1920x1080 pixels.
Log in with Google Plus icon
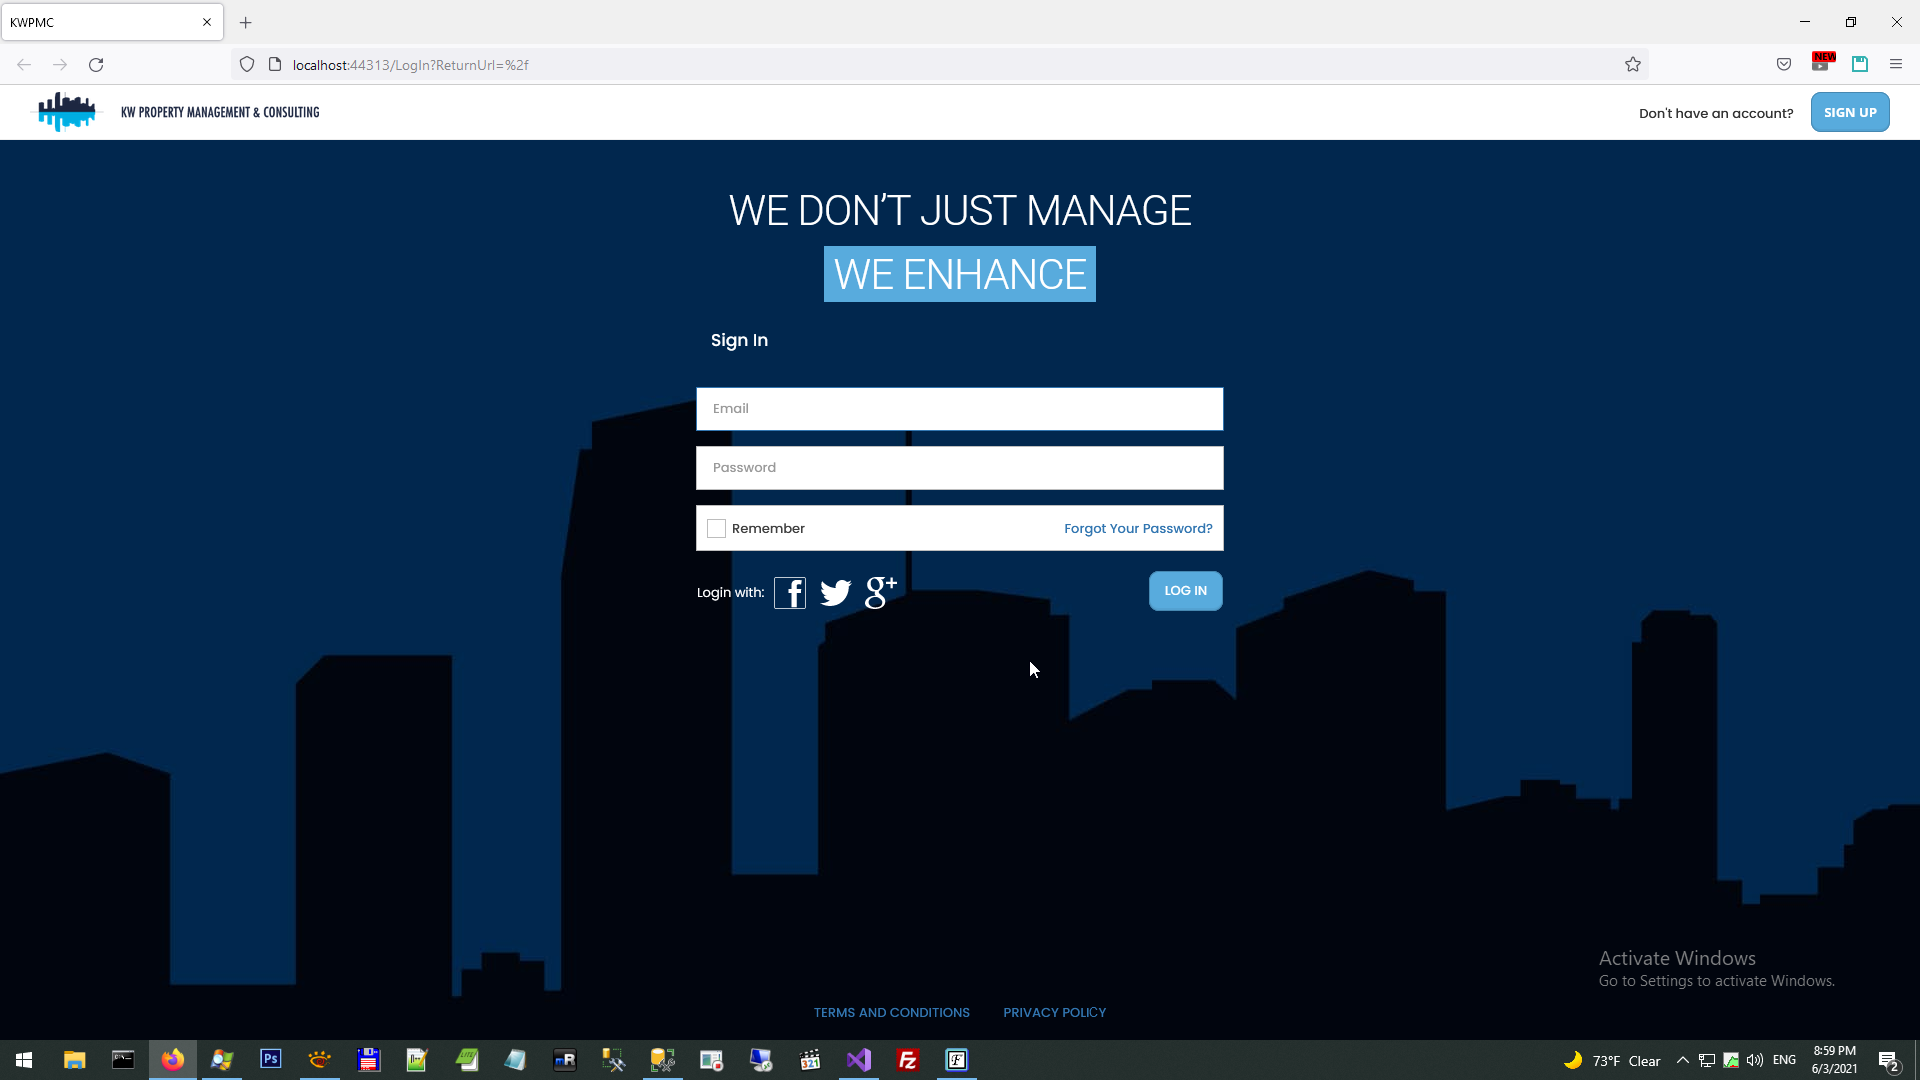tap(880, 592)
